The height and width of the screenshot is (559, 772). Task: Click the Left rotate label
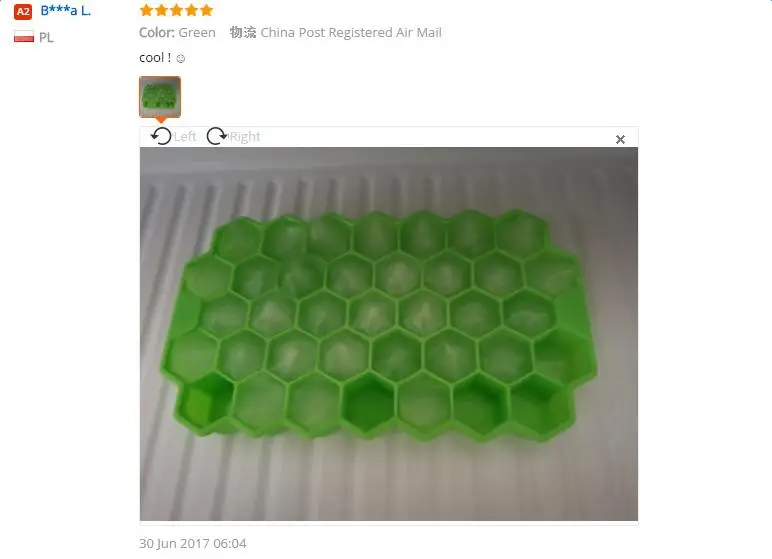click(185, 136)
